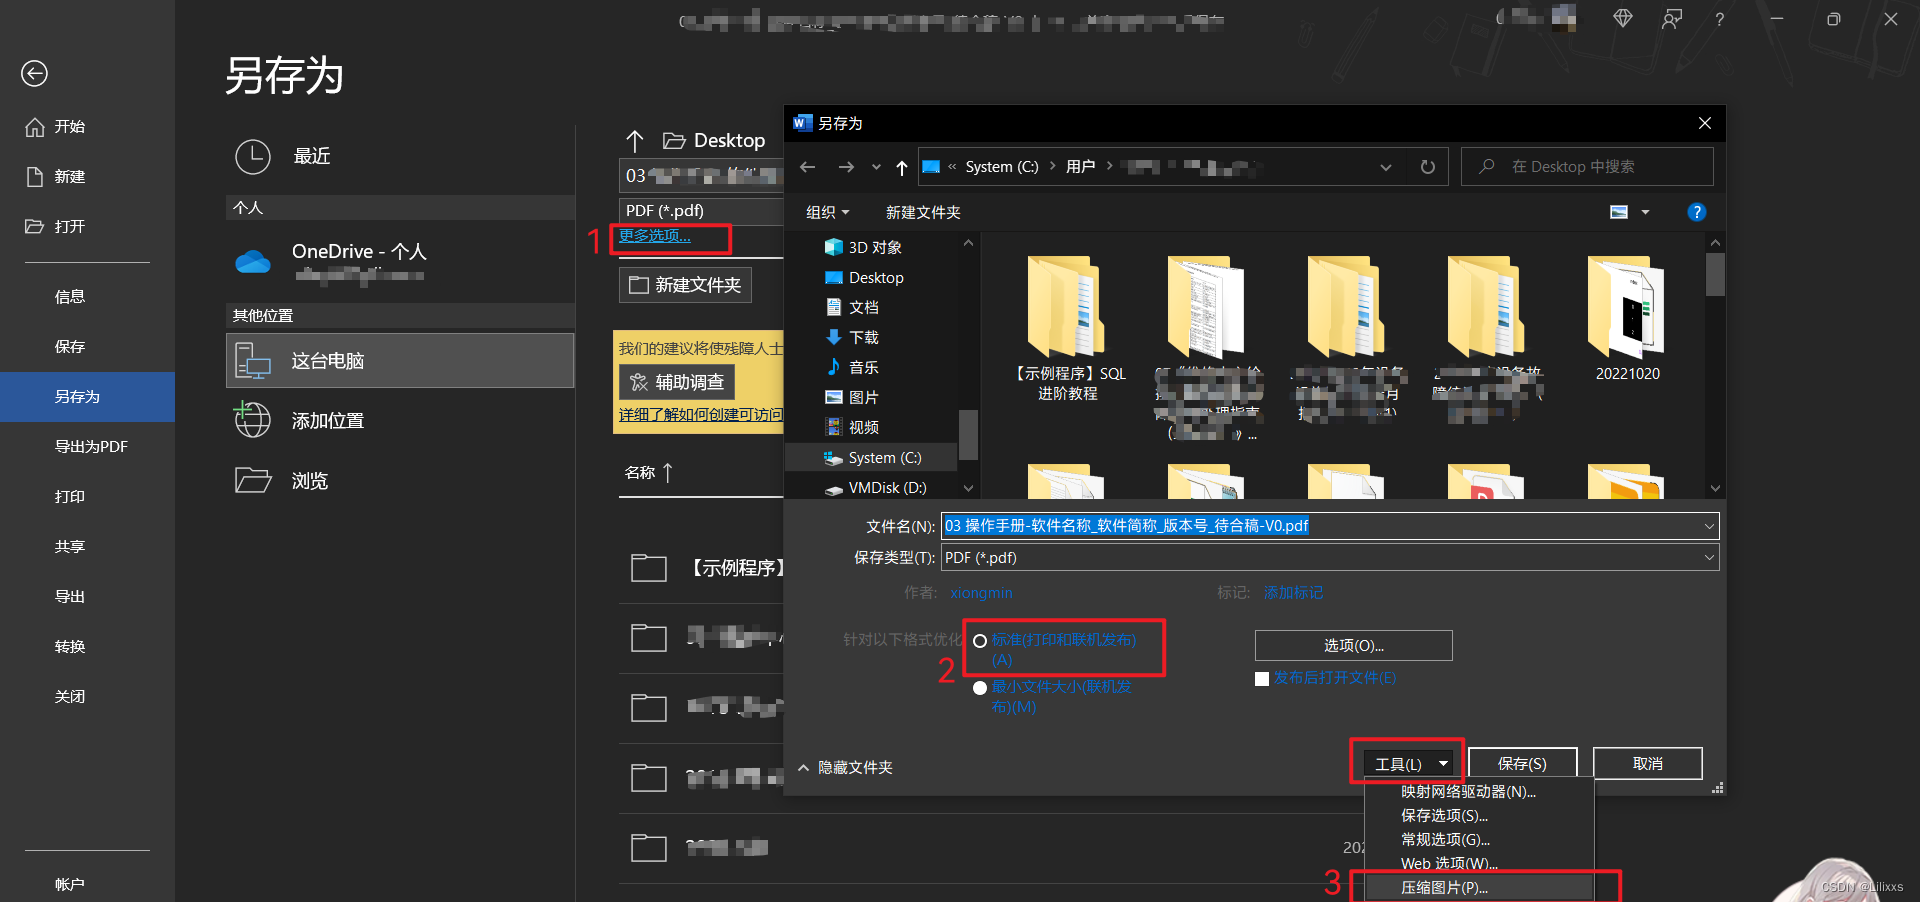Select the 标准(打印和联机发布) radio option
Viewport: 1920px width, 902px height.
click(x=980, y=641)
